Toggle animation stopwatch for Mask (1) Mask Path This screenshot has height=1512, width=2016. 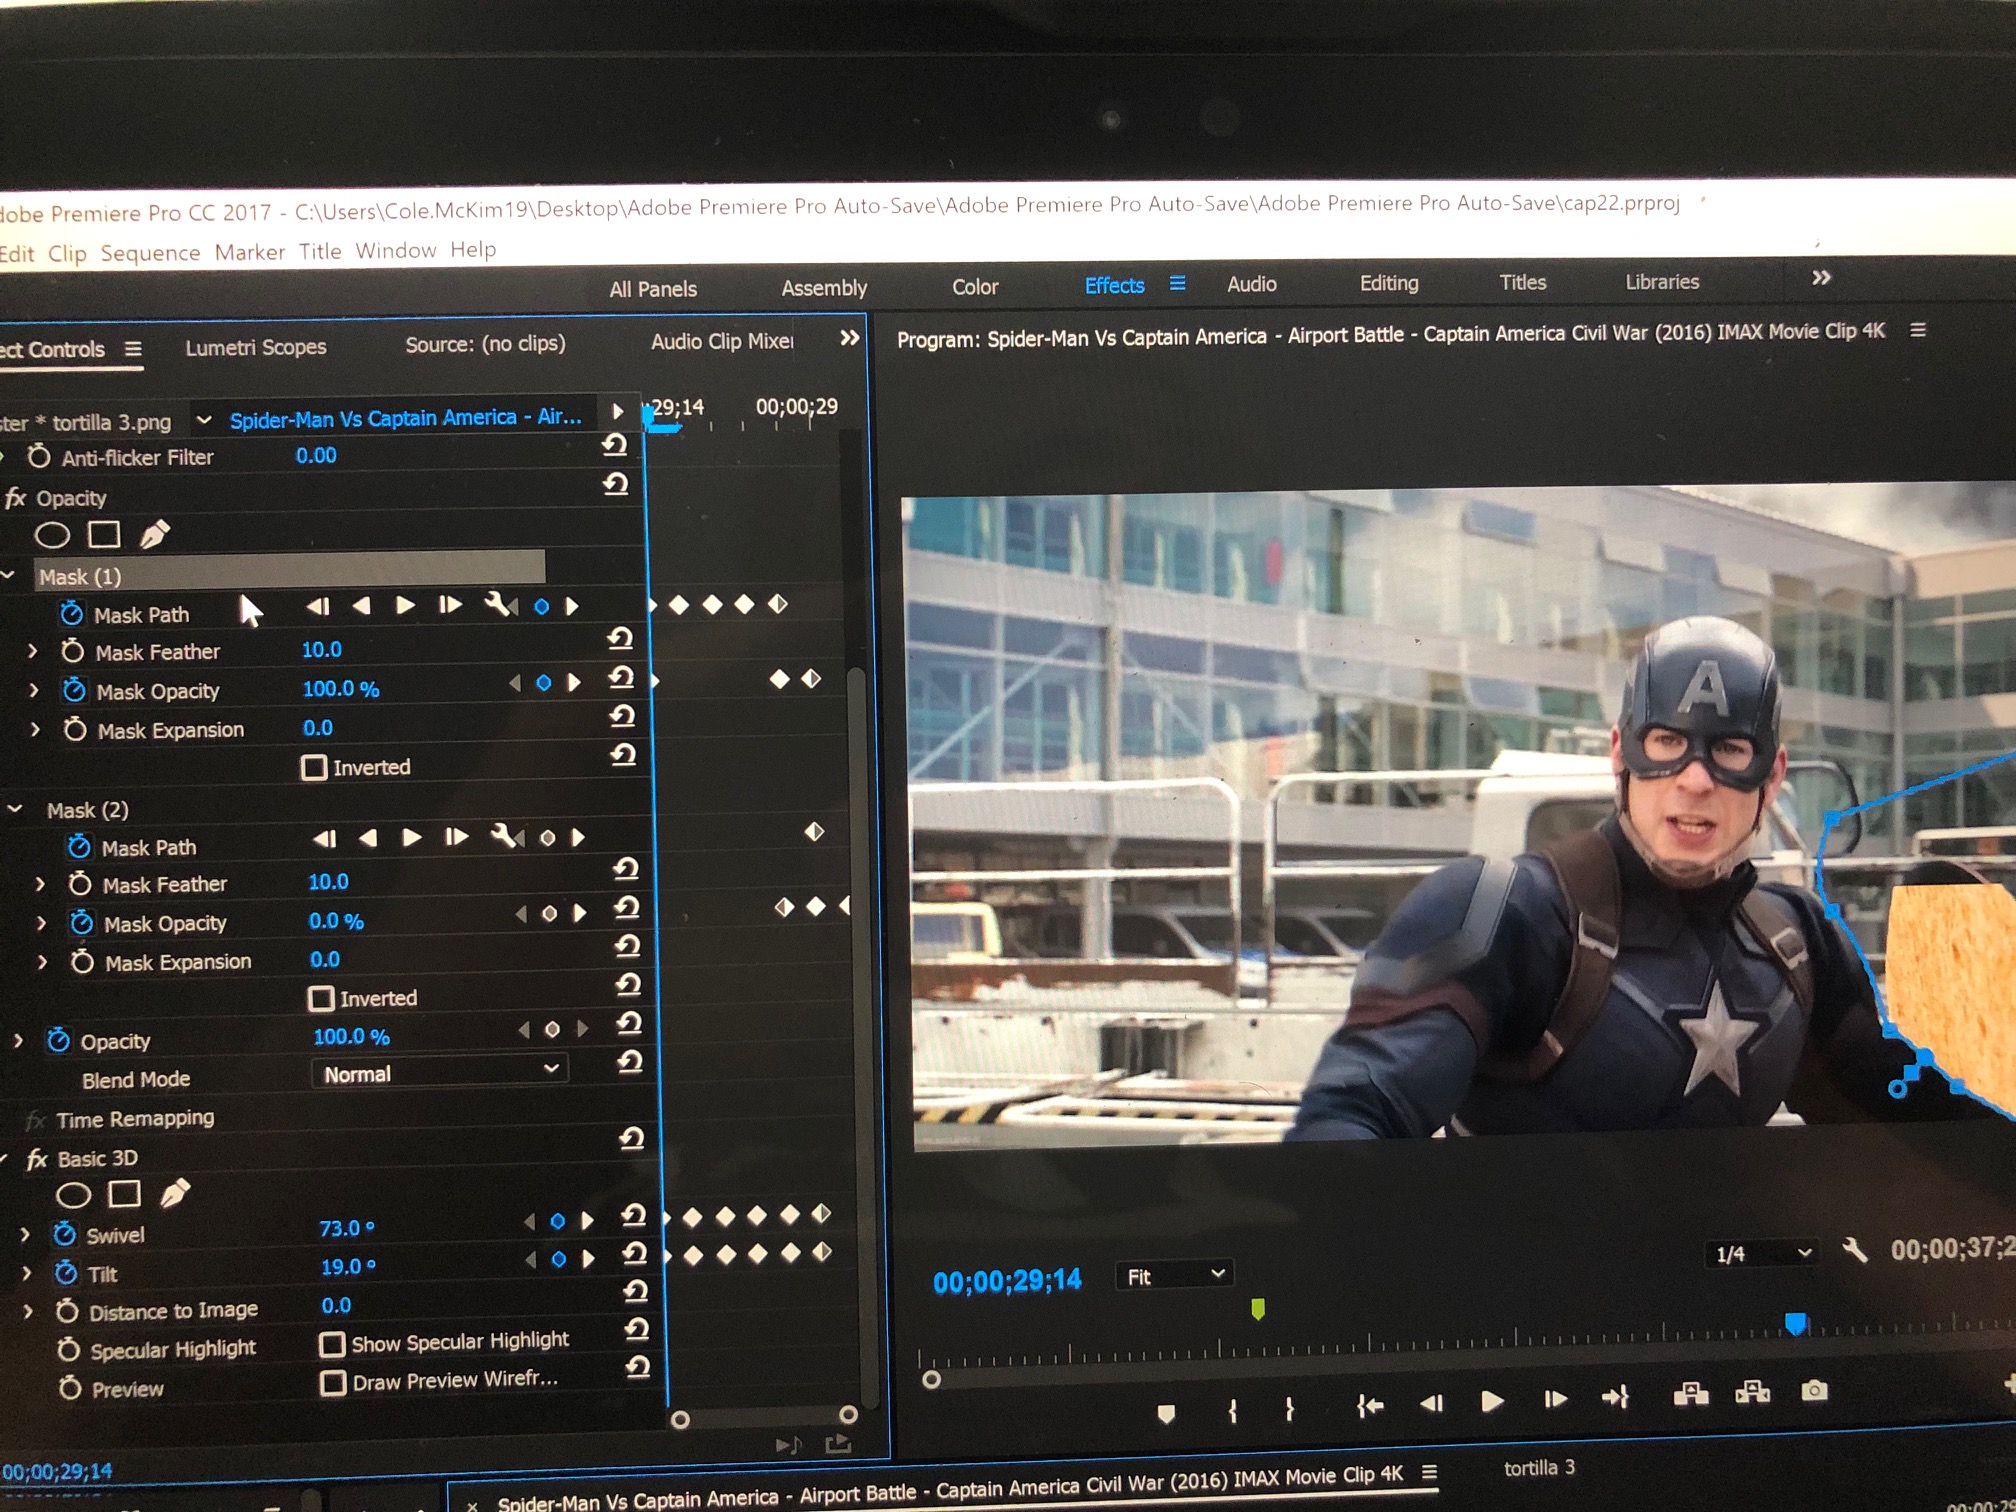[x=71, y=613]
